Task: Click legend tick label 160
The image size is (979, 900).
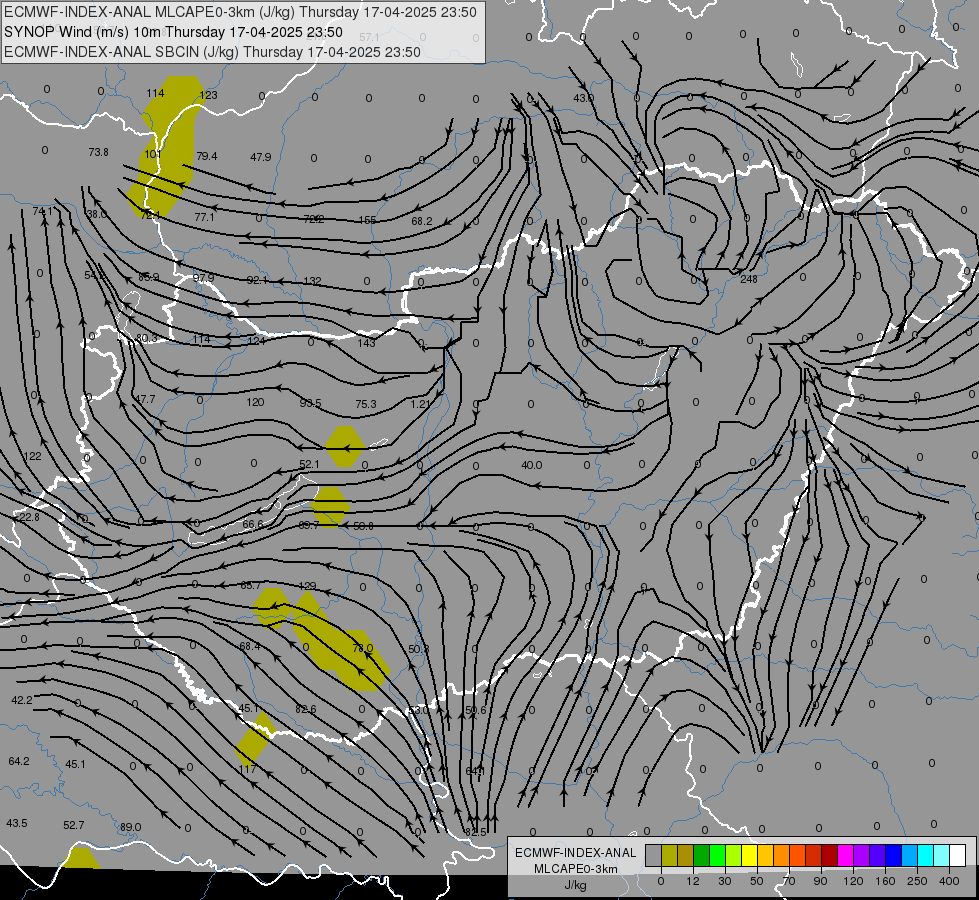Action: point(885,881)
